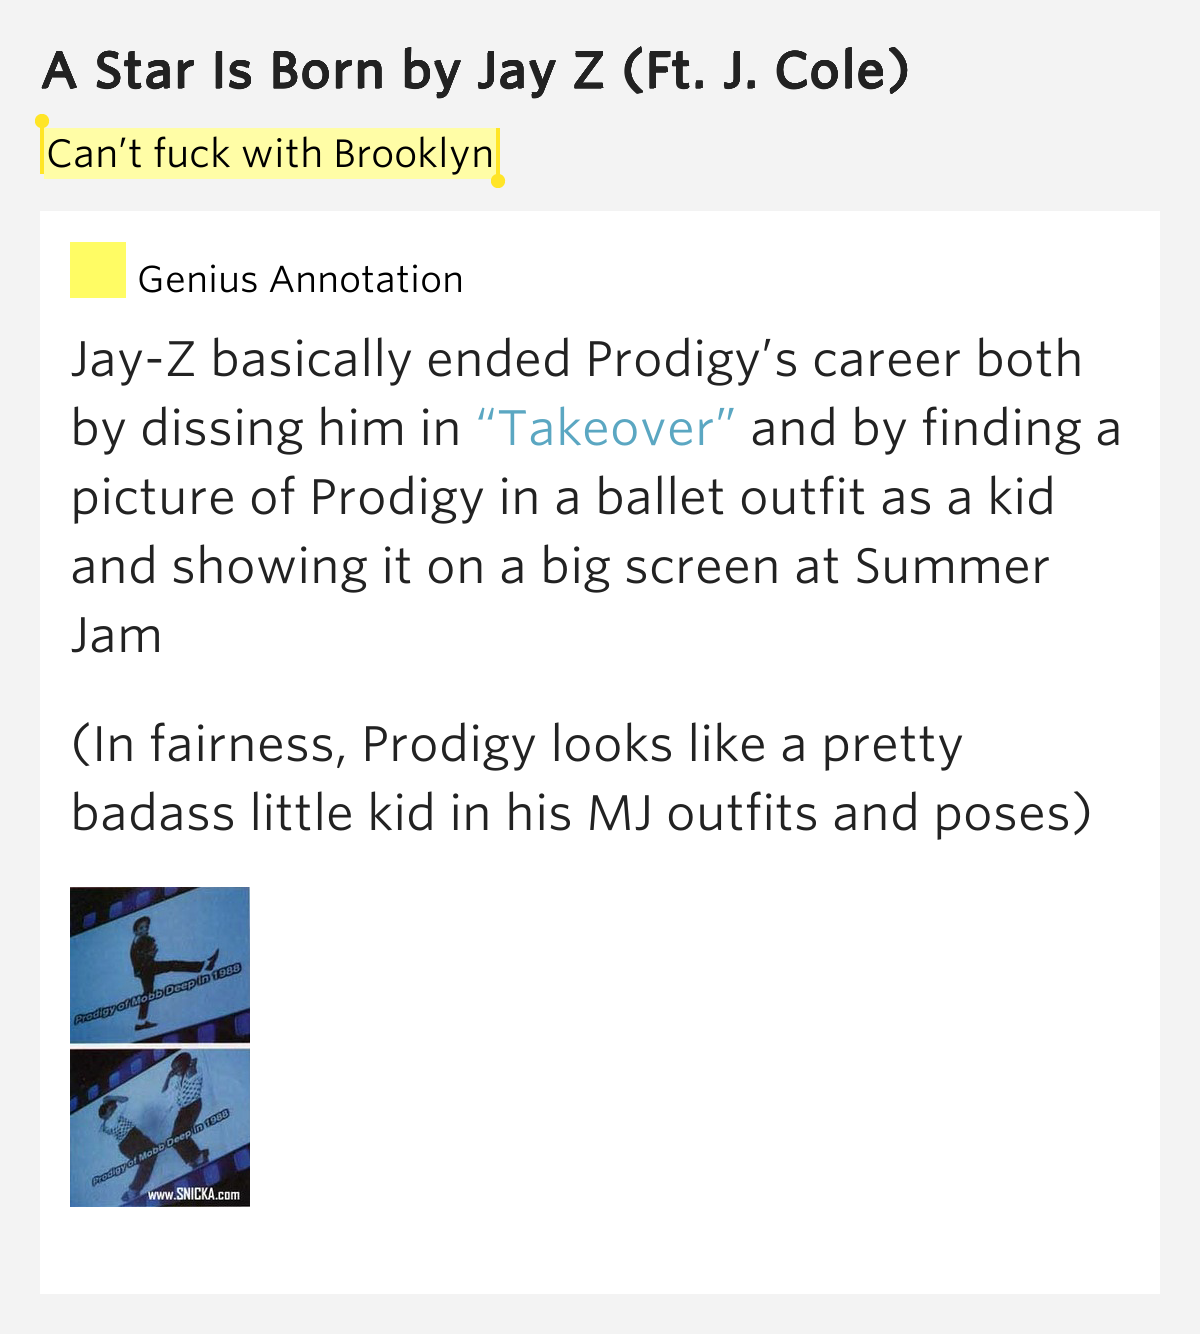This screenshot has width=1200, height=1334.
Task: Click the word "Brooklyn" in the highlighted lyric
Action: [414, 154]
